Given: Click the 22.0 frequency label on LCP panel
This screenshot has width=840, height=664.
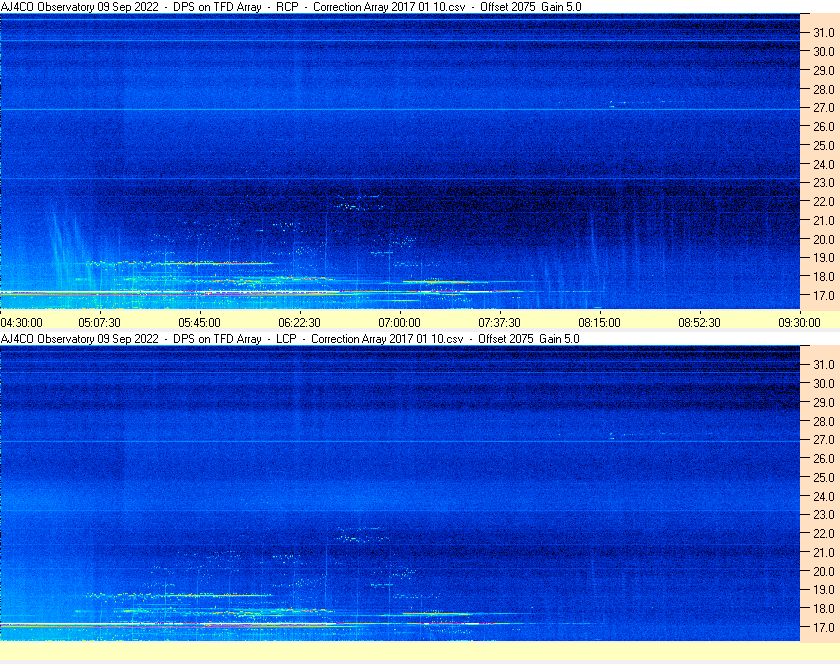Looking at the screenshot, I should [824, 533].
